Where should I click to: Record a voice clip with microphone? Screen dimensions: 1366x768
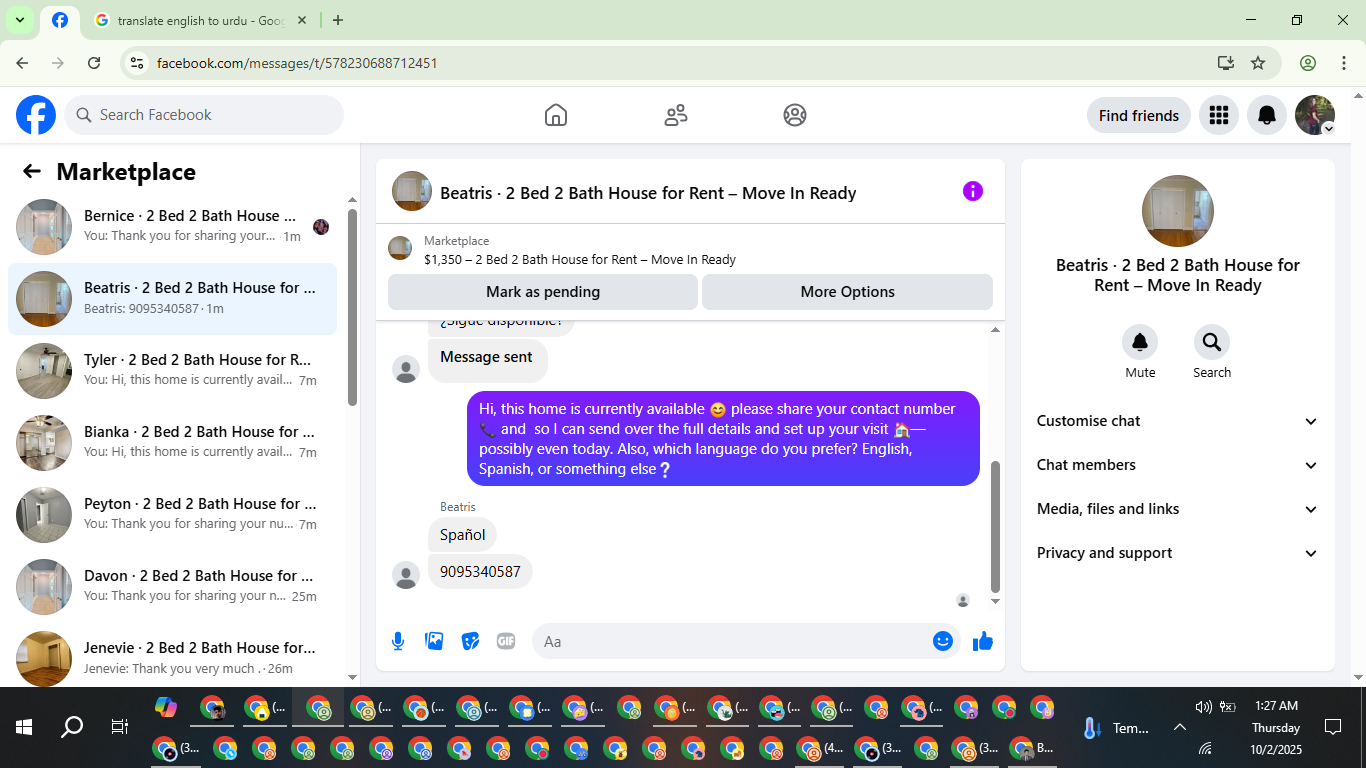coord(398,641)
